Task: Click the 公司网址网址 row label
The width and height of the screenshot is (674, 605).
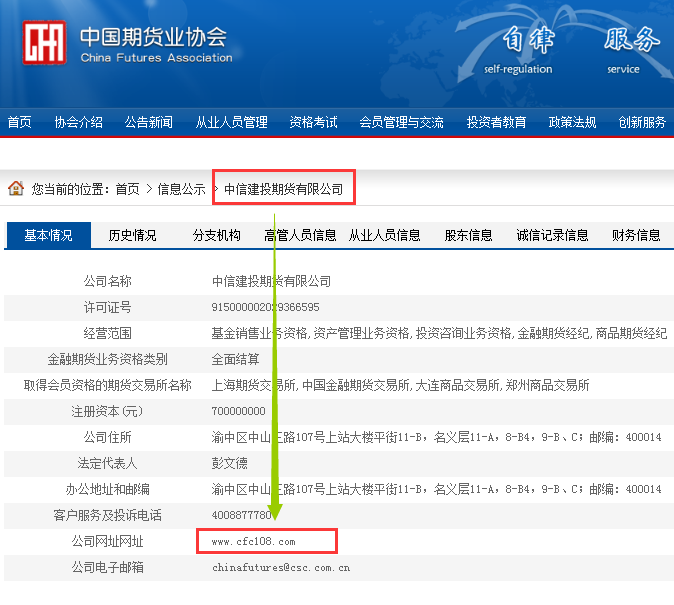Action: tap(107, 541)
